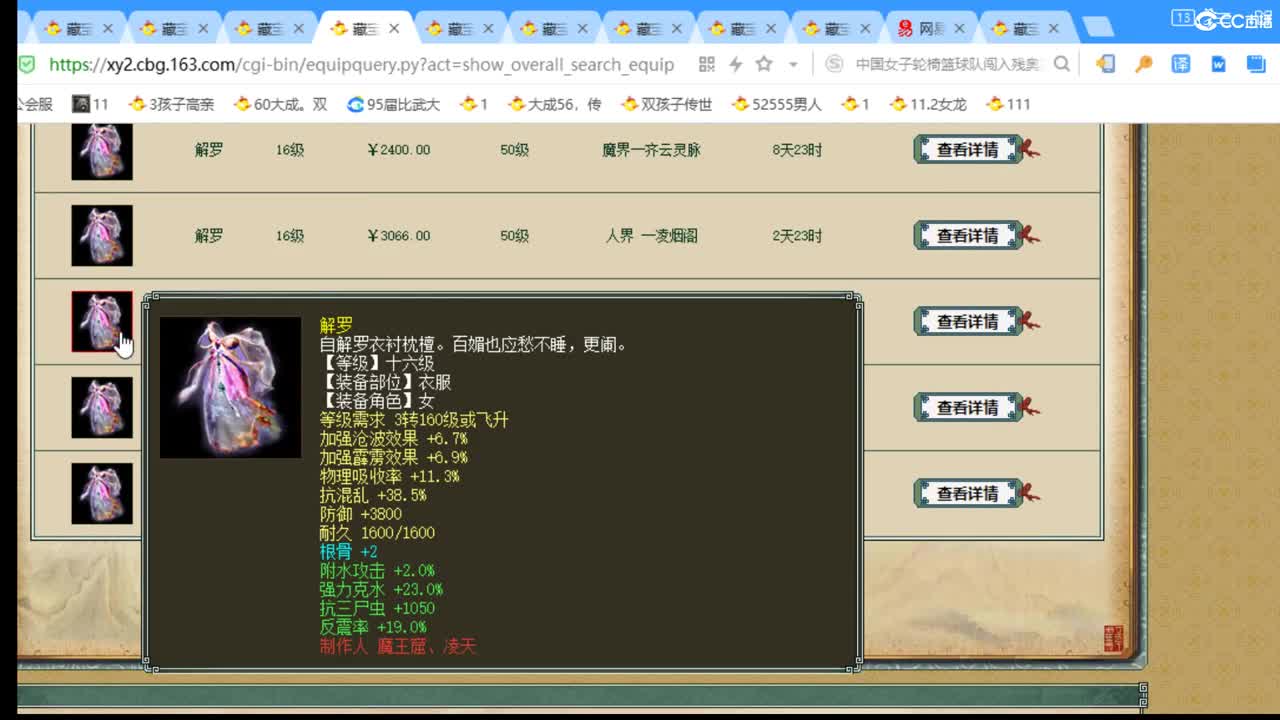
Task: Bookmark this page with the star icon
Action: pyautogui.click(x=764, y=64)
